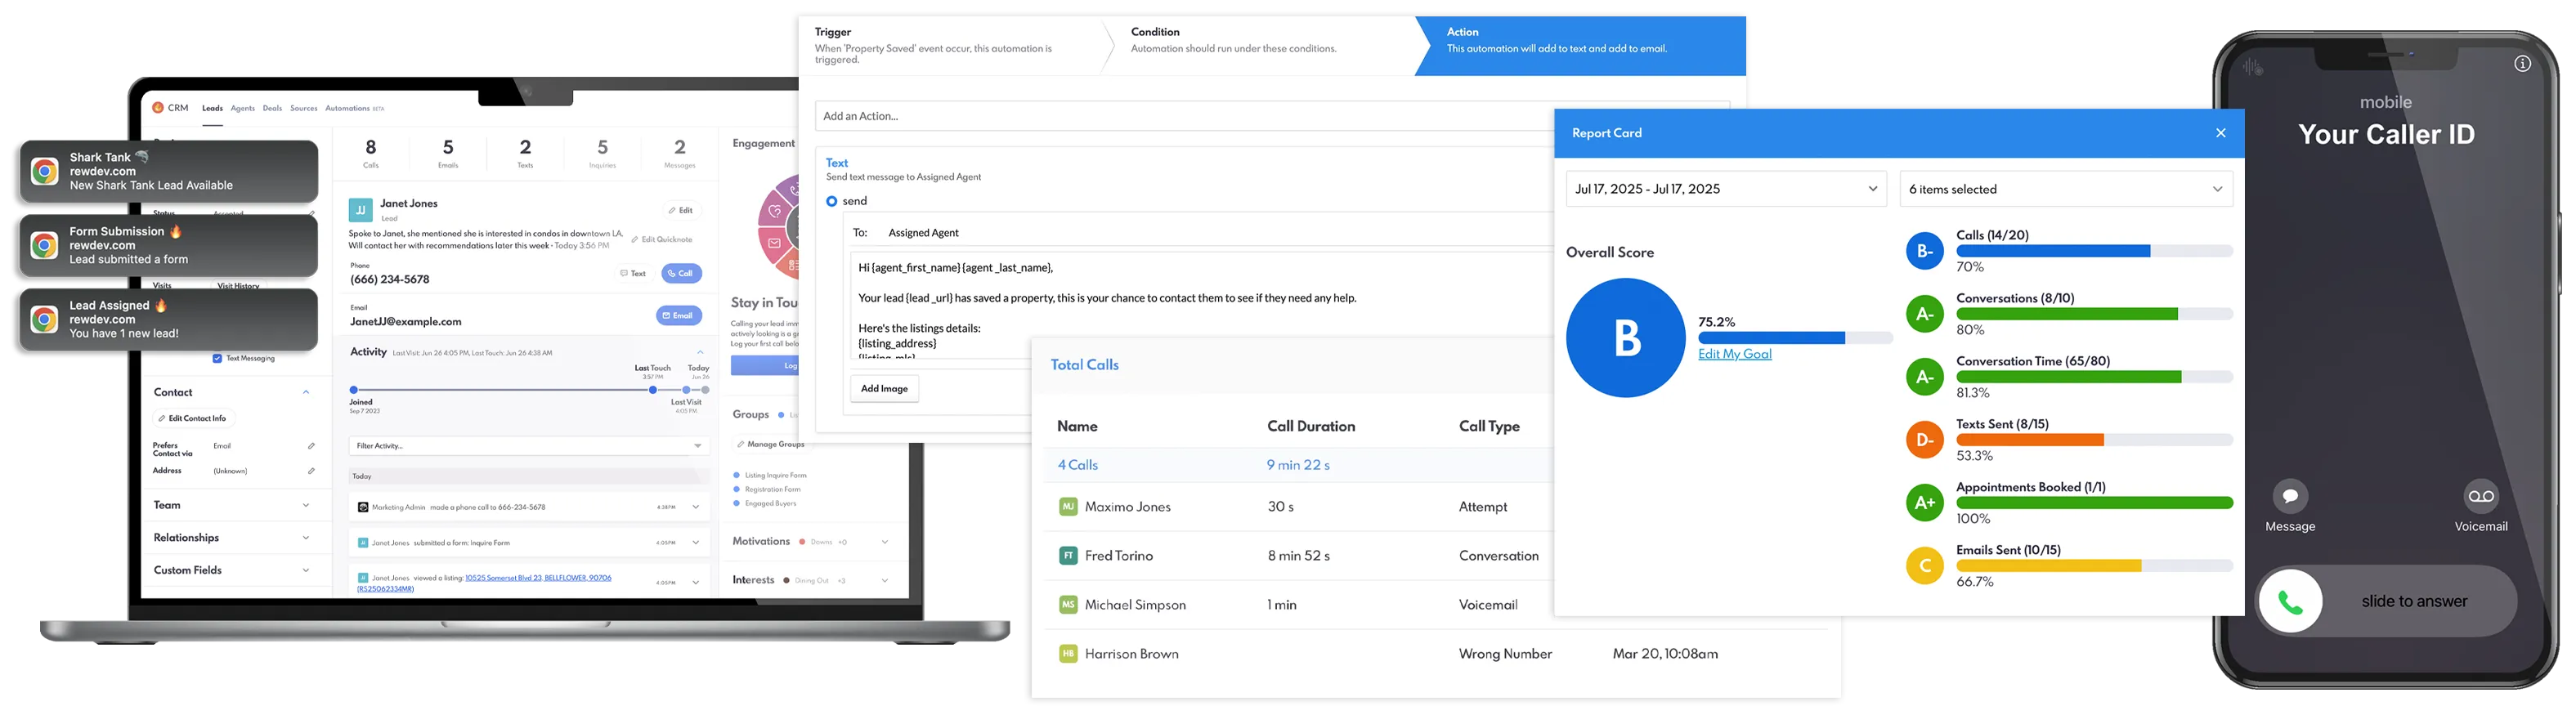
Task: Tap the Message icon on the phone
Action: 2289,496
